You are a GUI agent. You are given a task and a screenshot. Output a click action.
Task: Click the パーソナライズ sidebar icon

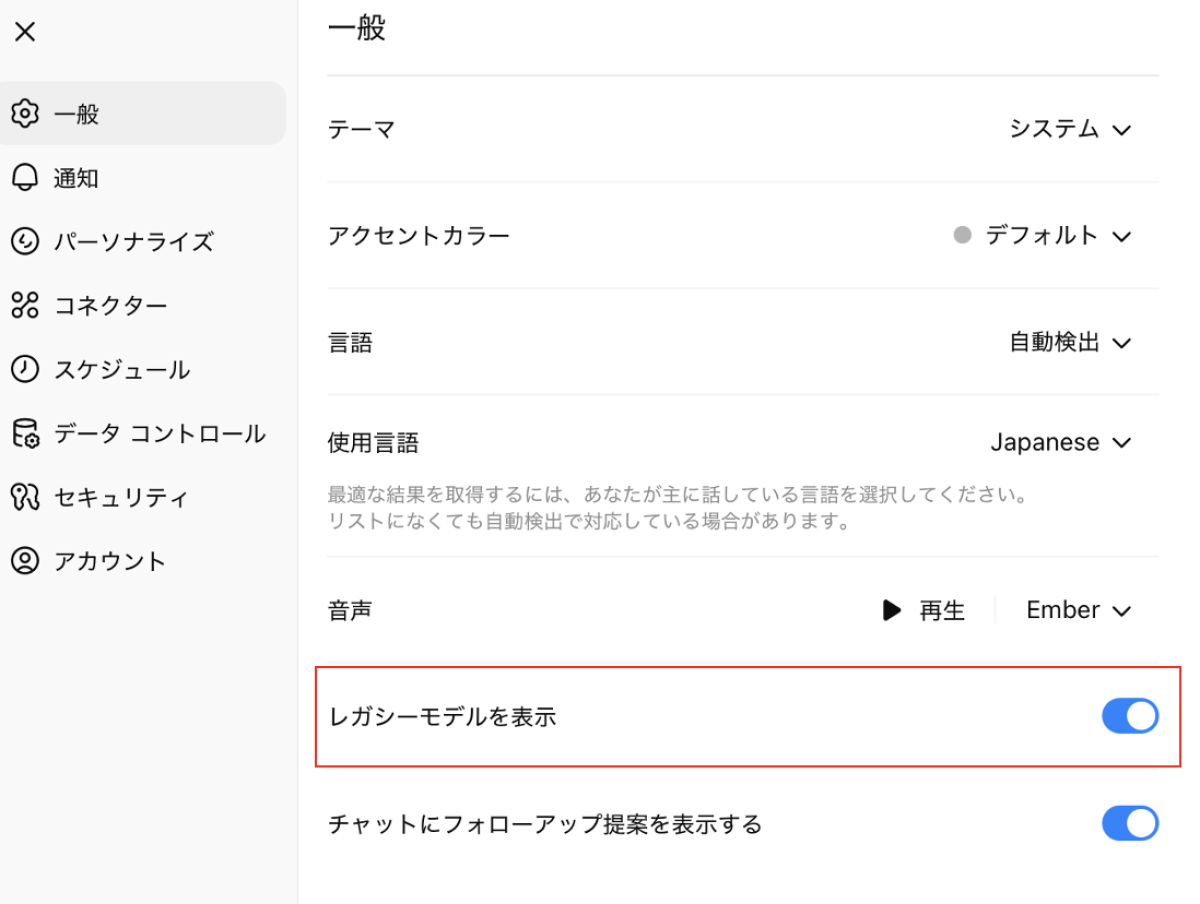25,242
